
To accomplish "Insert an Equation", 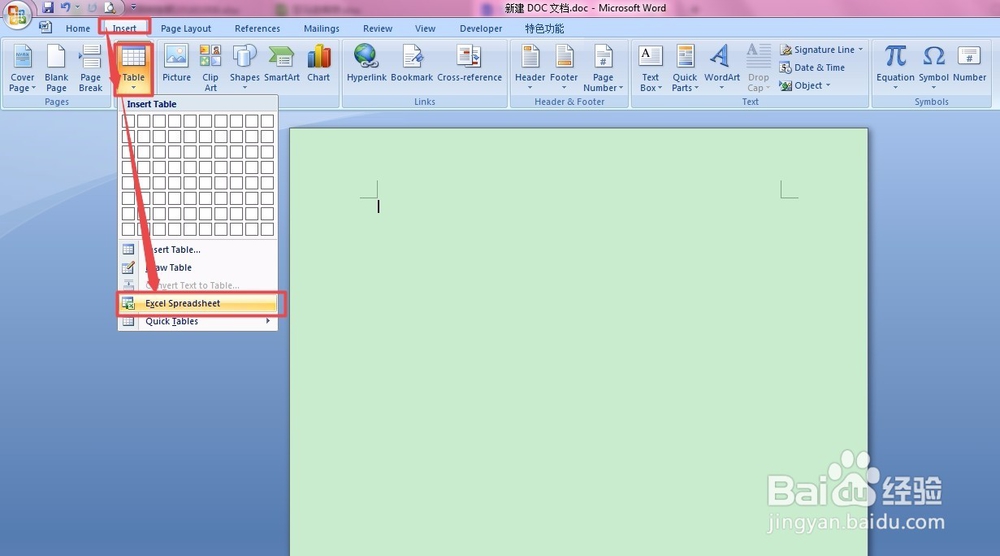I will pos(895,67).
